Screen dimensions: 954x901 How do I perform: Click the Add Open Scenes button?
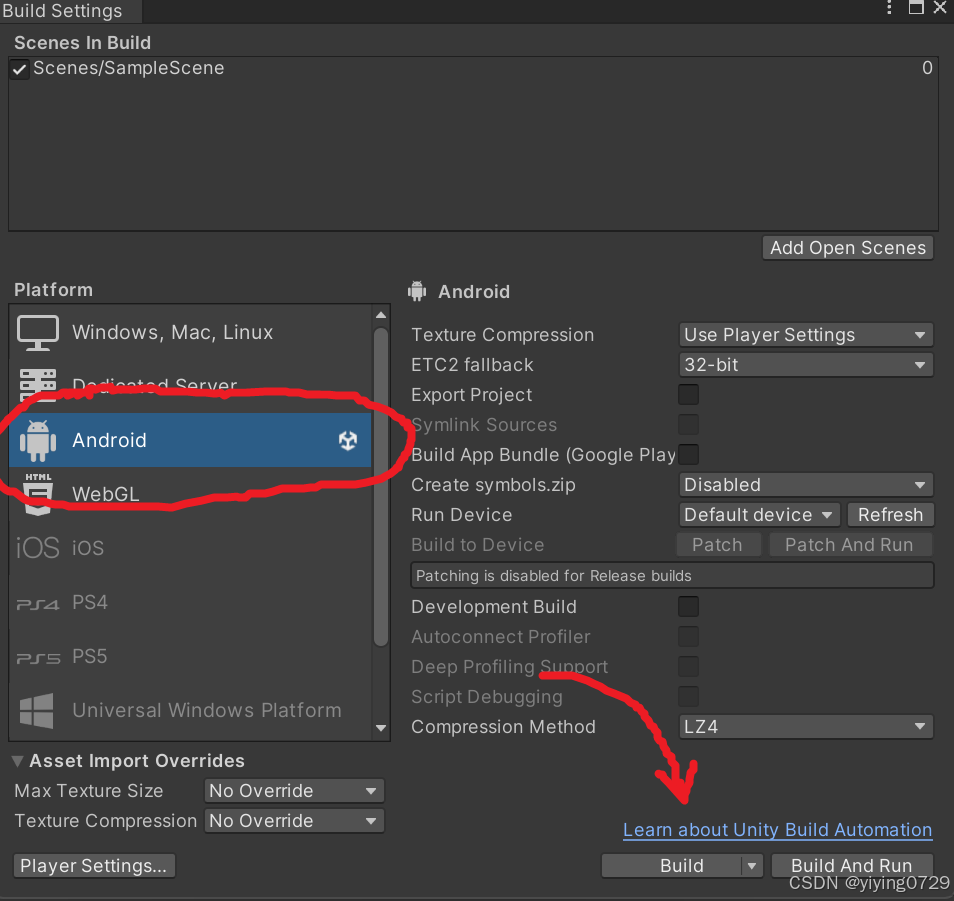pyautogui.click(x=848, y=248)
